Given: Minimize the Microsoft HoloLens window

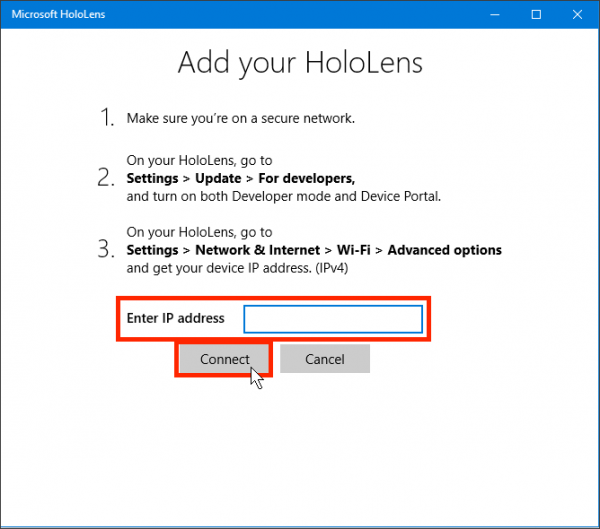Looking at the screenshot, I should [495, 15].
